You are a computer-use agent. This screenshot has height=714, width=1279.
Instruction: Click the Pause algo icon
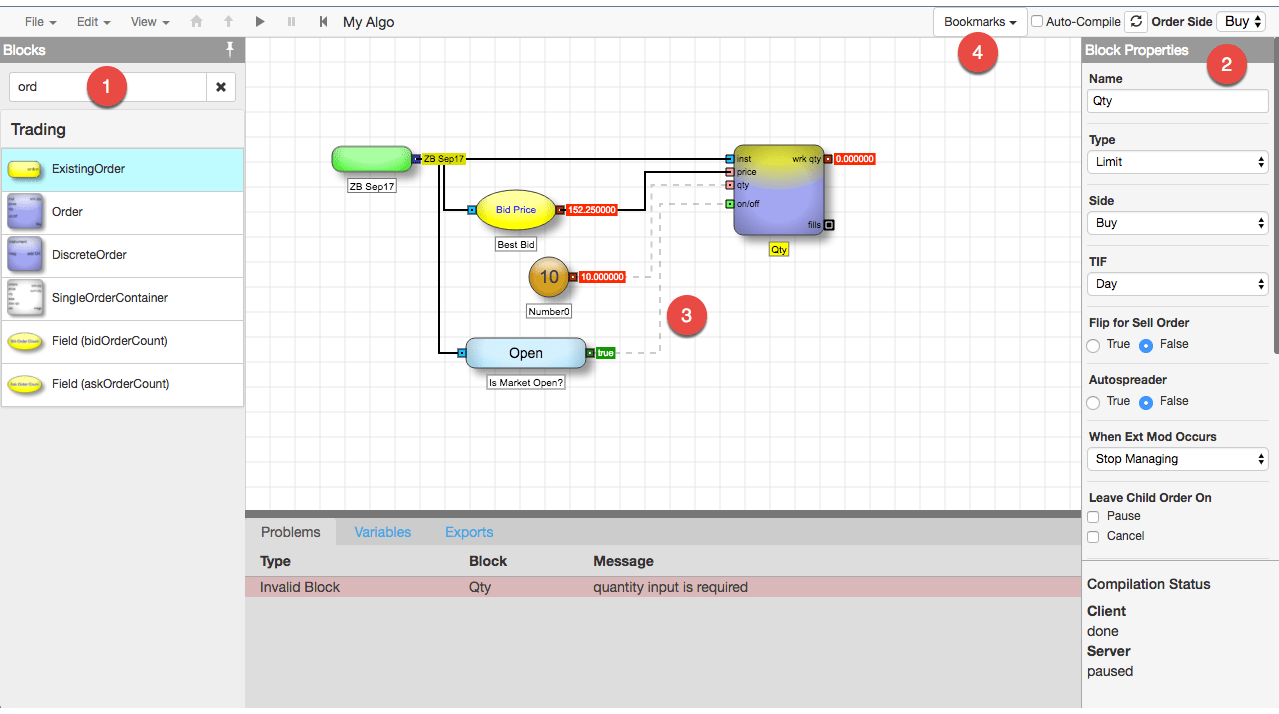(x=292, y=21)
